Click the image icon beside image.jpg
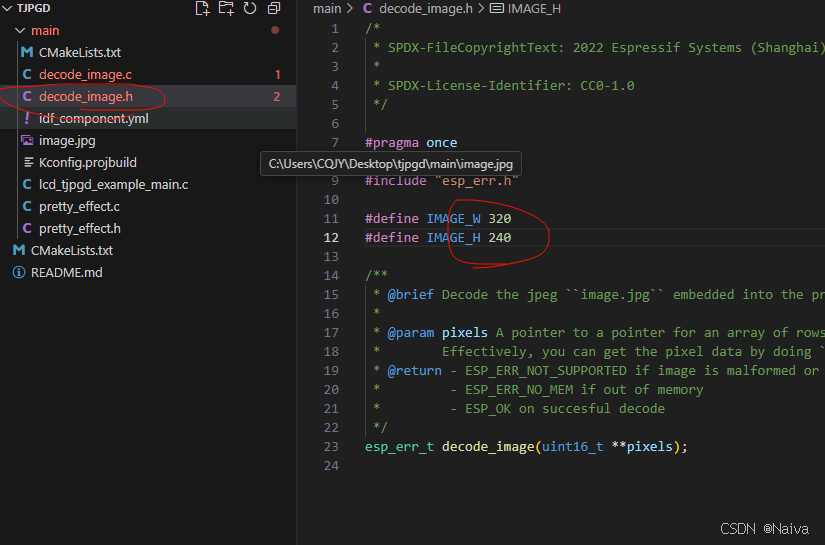825x545 pixels. pos(27,140)
